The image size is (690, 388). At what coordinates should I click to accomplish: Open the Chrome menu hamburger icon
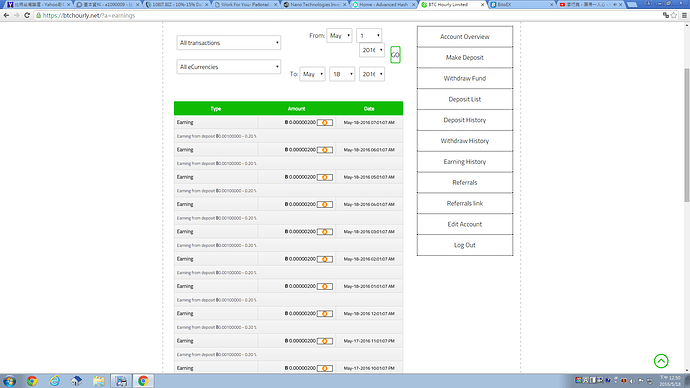point(684,15)
